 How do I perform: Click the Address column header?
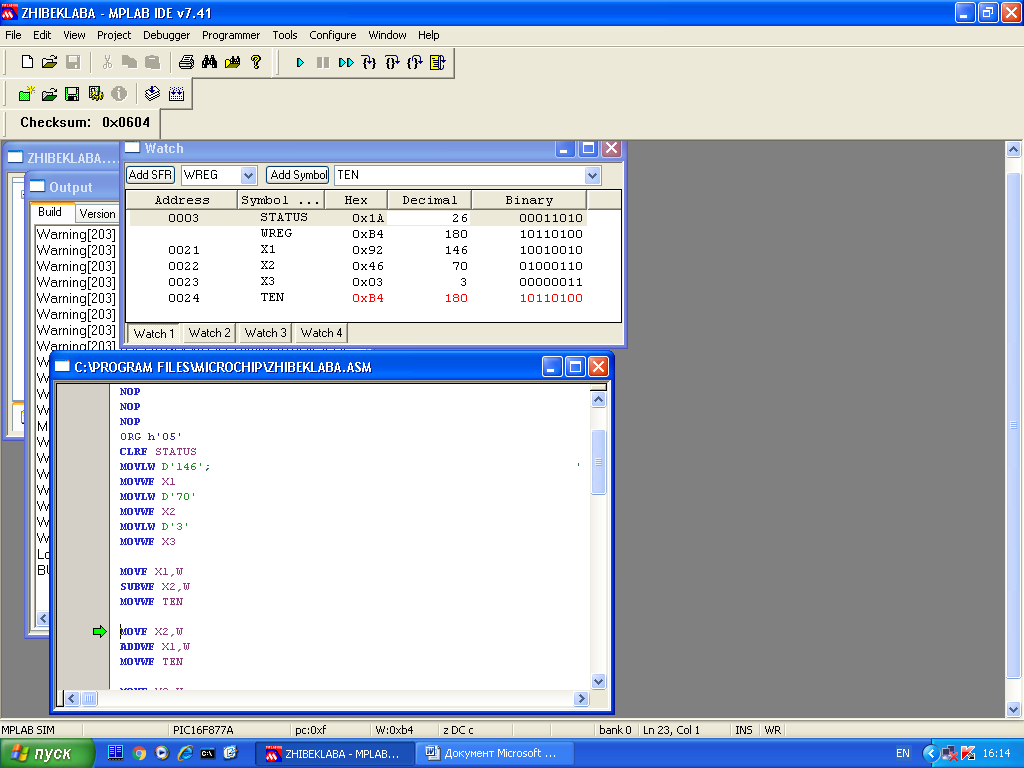pyautogui.click(x=182, y=200)
